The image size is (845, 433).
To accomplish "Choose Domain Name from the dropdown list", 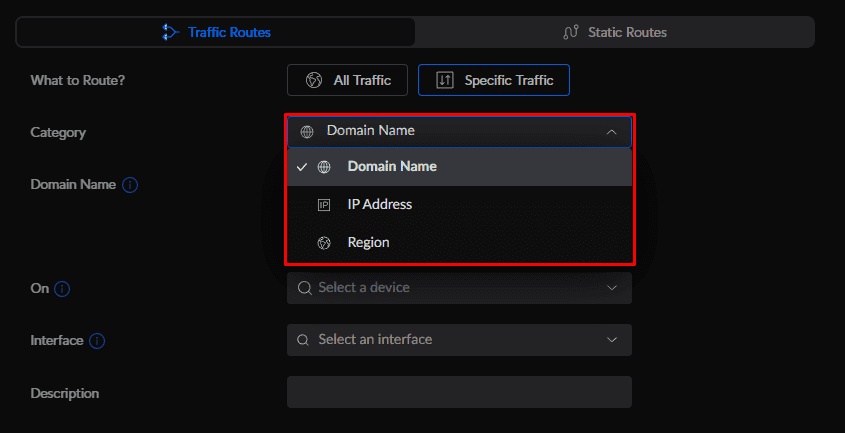I will pos(459,167).
